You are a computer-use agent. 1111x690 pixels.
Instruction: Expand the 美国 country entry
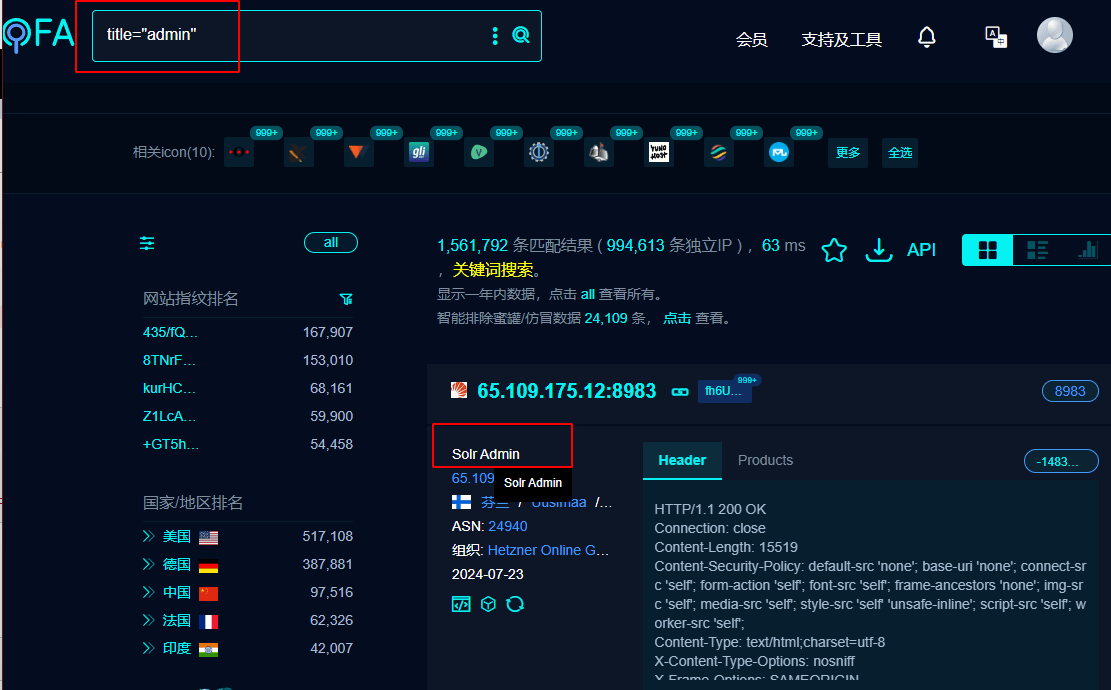(x=150, y=536)
